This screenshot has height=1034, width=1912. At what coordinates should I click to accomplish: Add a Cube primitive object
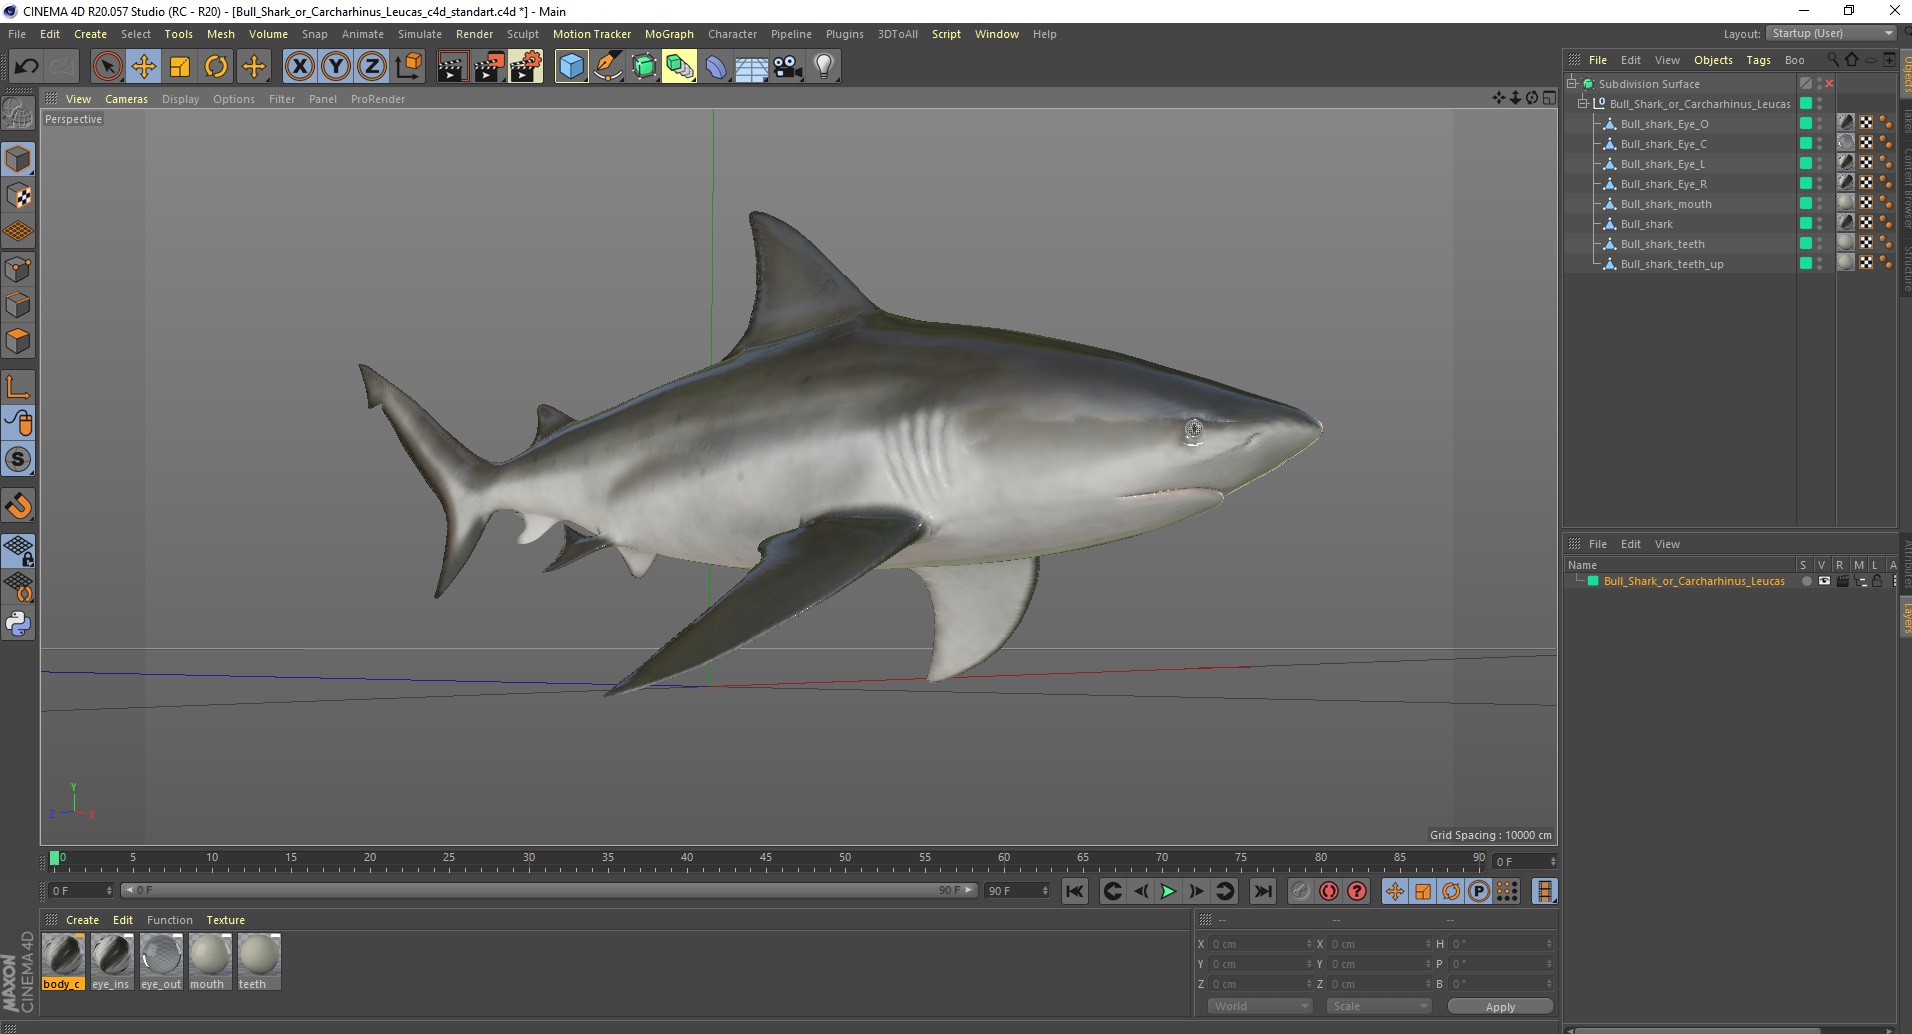[x=571, y=67]
